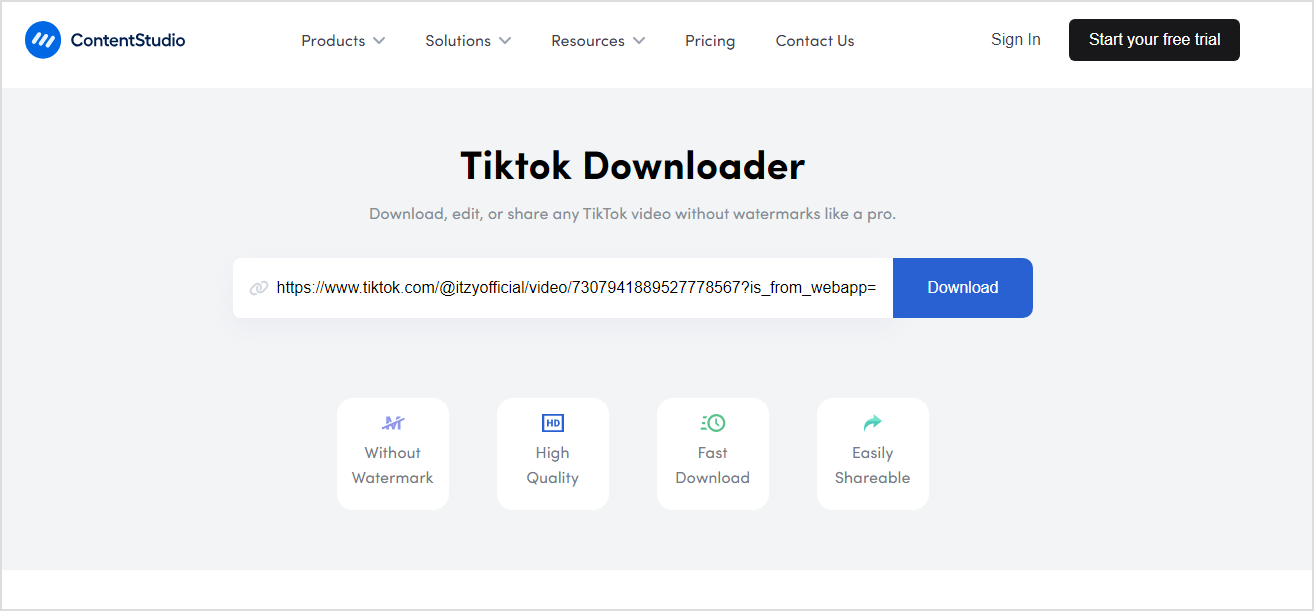Select the High Quality feature card
Viewport: 1314px width, 611px height.
pyautogui.click(x=552, y=454)
